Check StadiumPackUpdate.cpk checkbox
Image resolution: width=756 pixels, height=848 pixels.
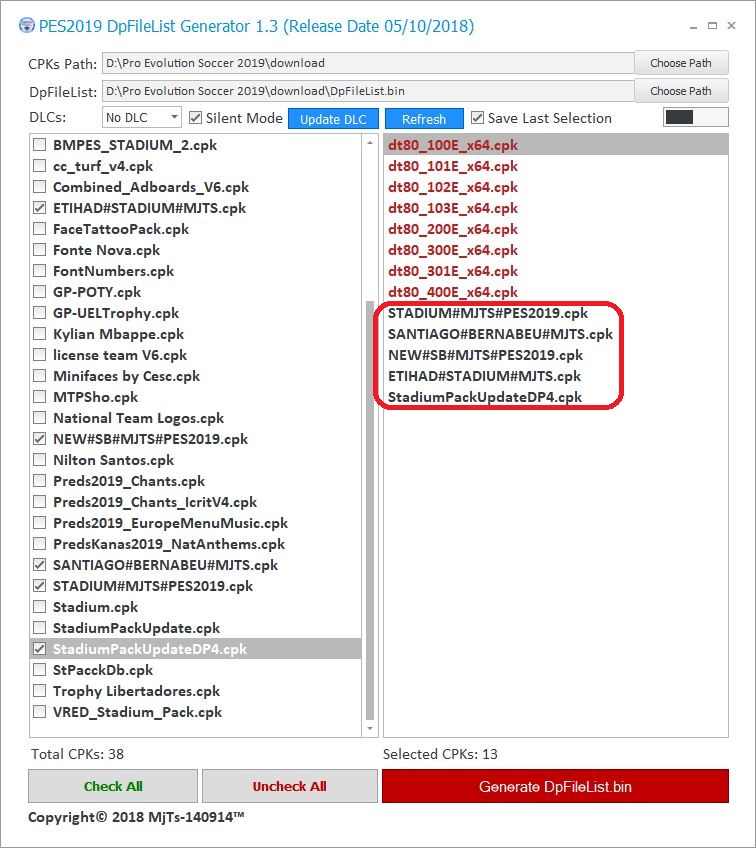tap(39, 628)
